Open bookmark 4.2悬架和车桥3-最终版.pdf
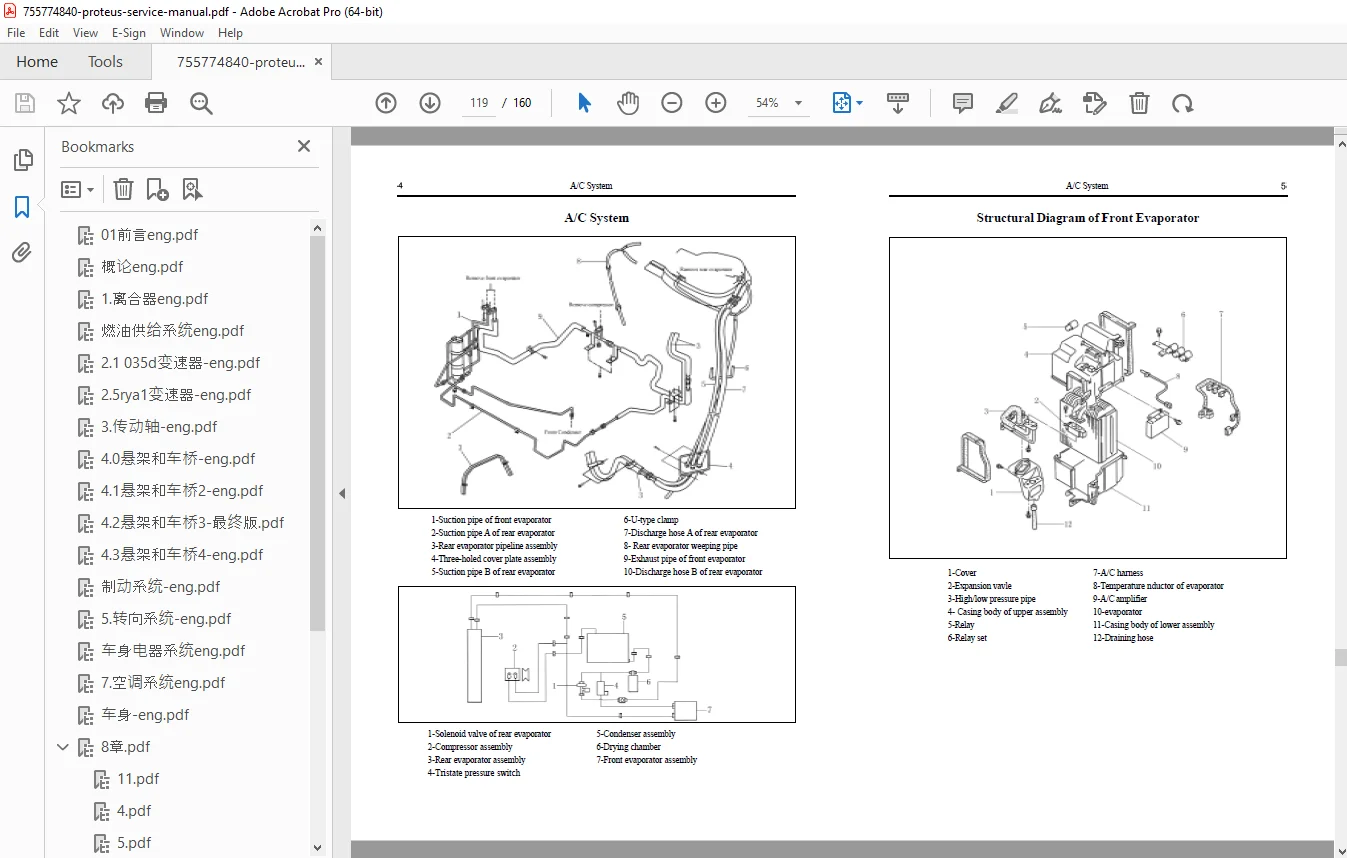Image resolution: width=1347 pixels, height=858 pixels. coord(193,523)
